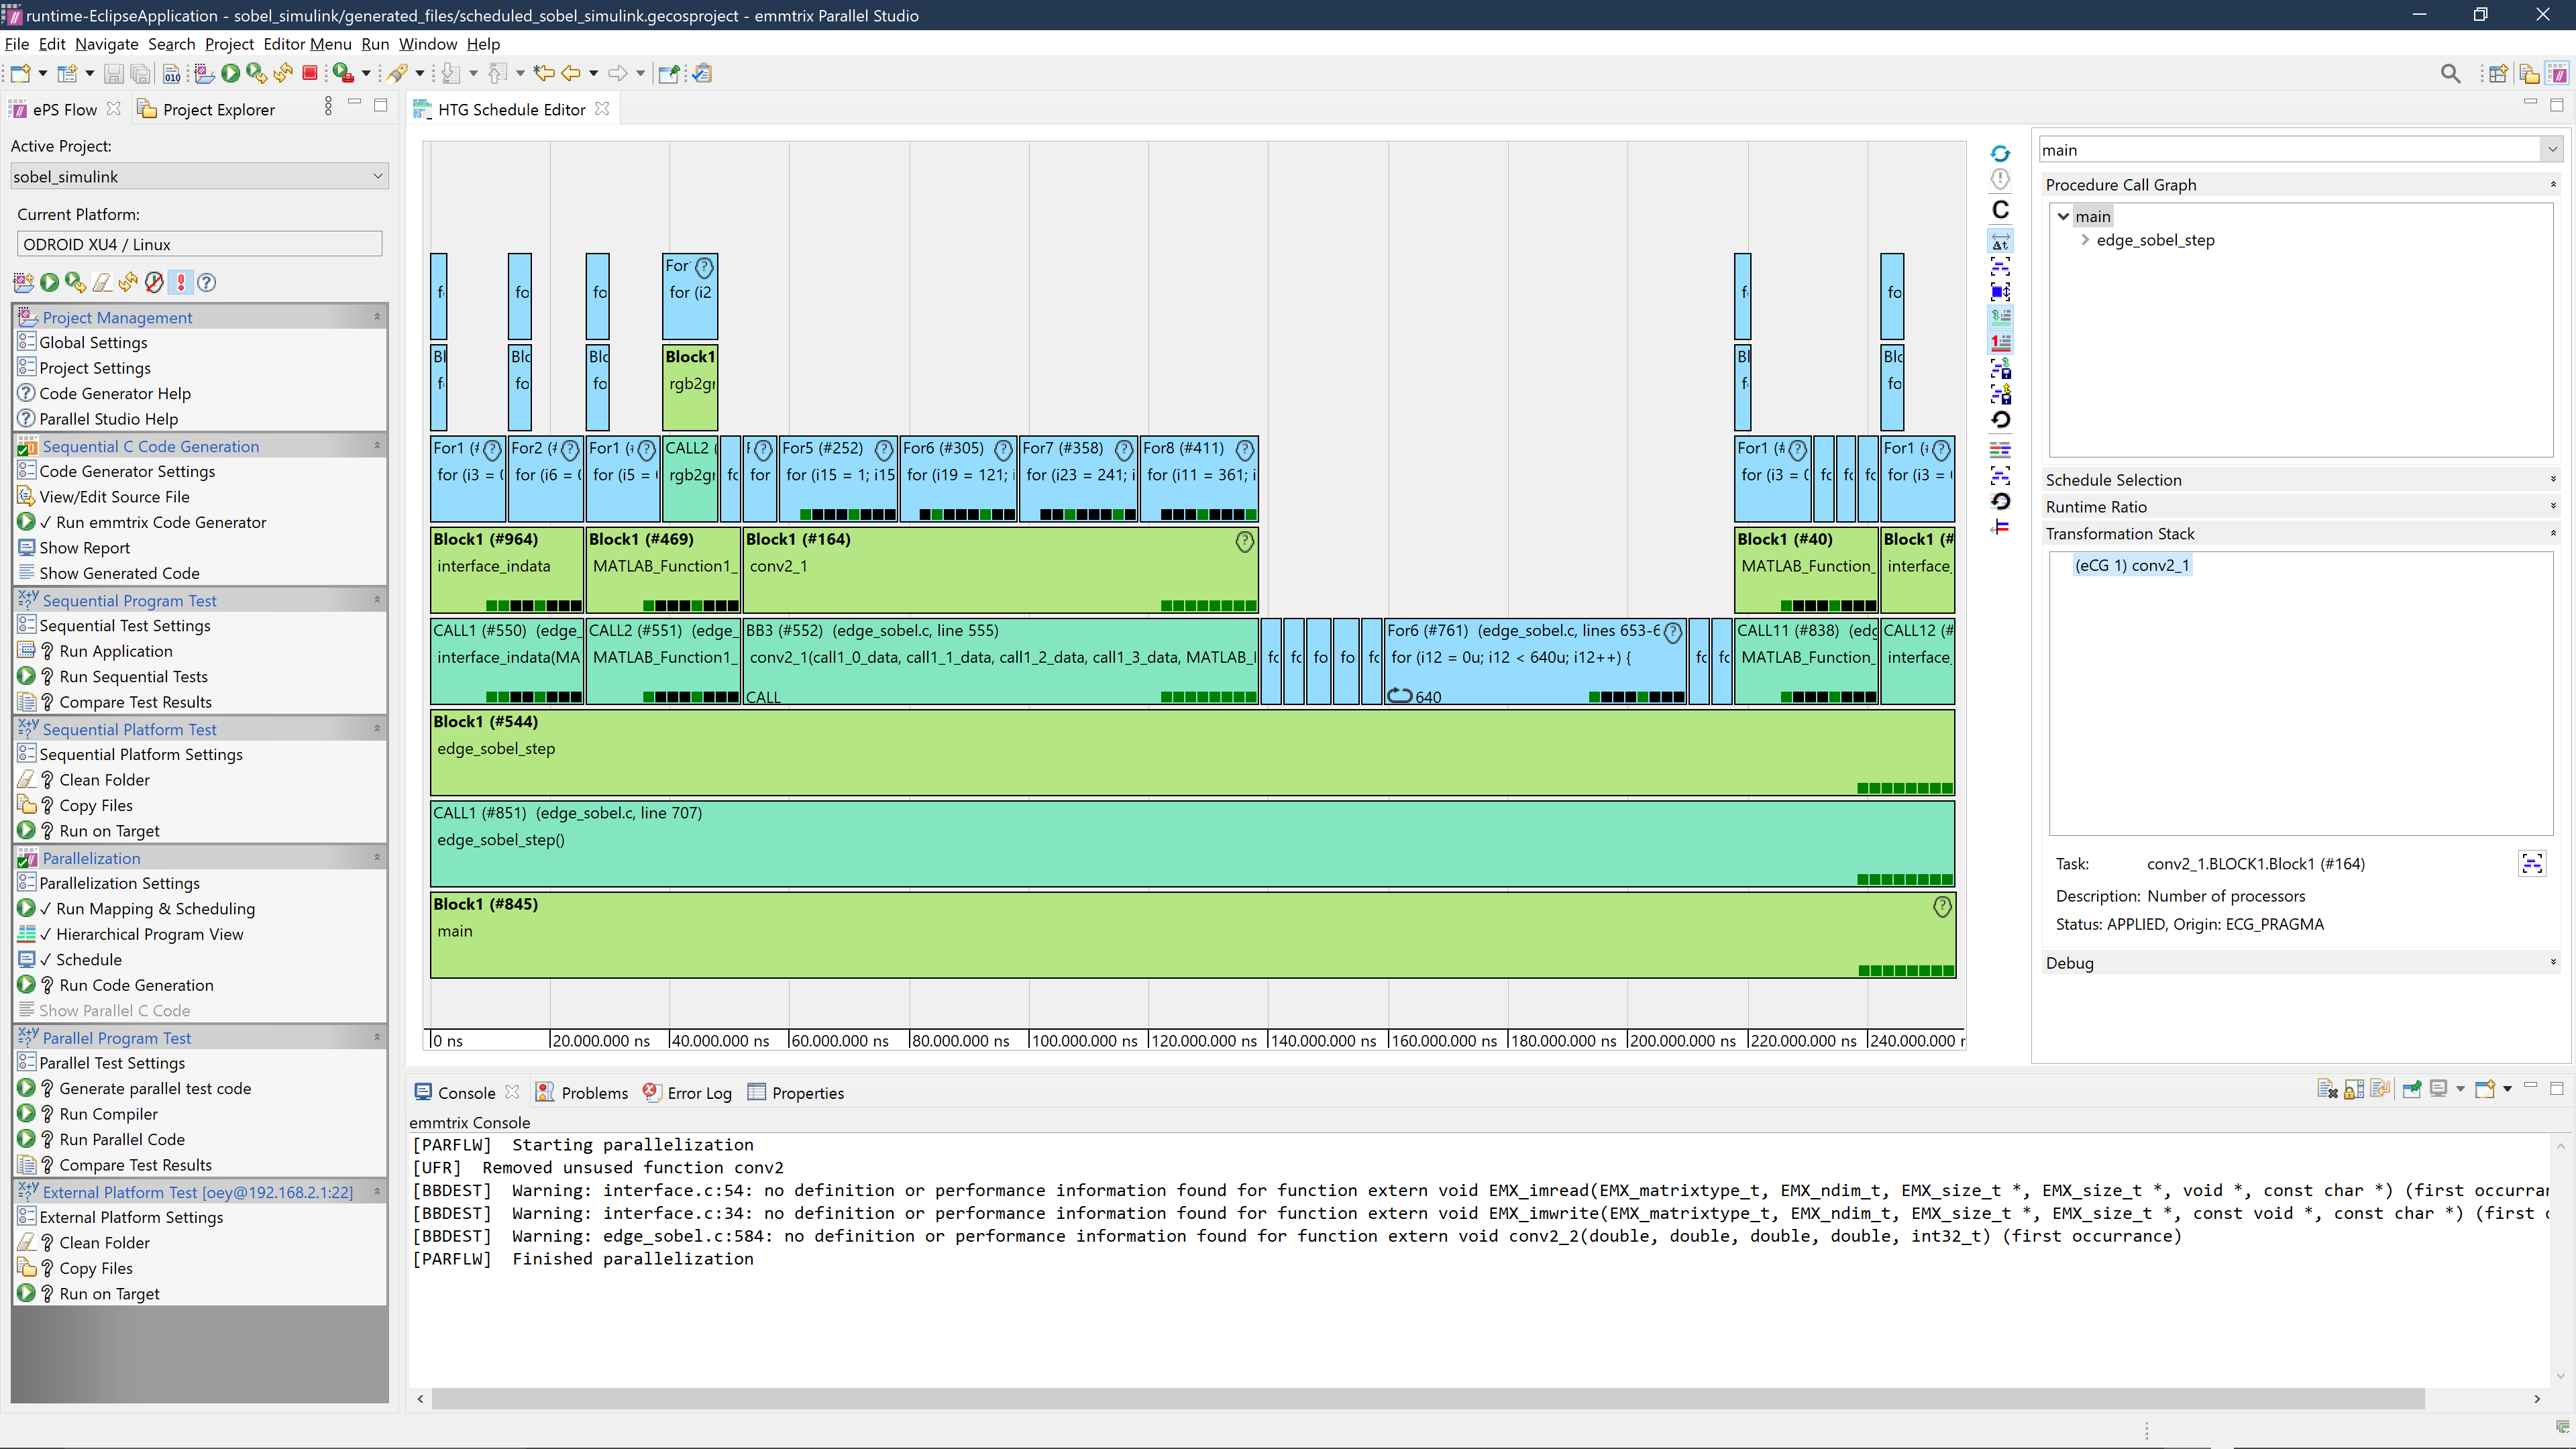Click the Current Platform ODROID XU4 field

199,244
